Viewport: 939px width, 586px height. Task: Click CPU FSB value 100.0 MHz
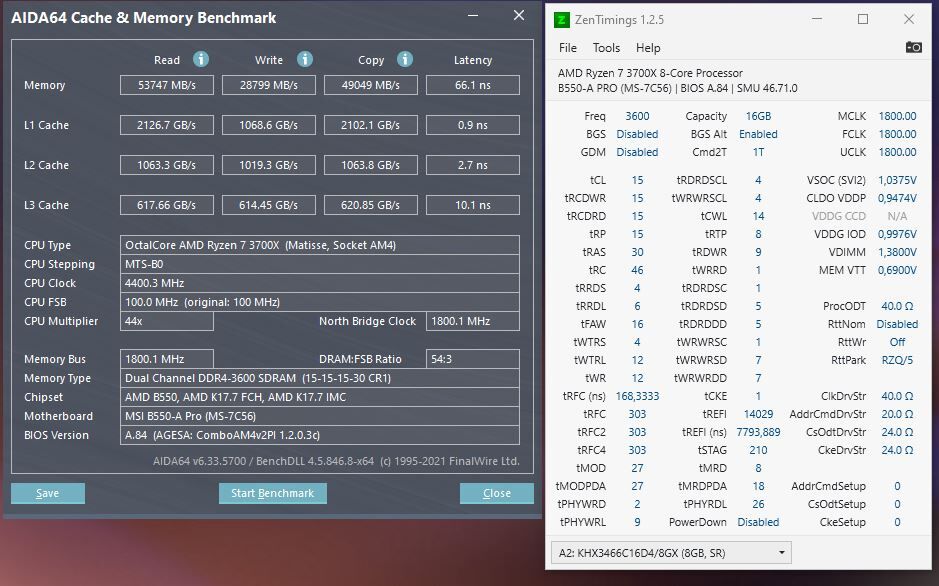[320, 302]
